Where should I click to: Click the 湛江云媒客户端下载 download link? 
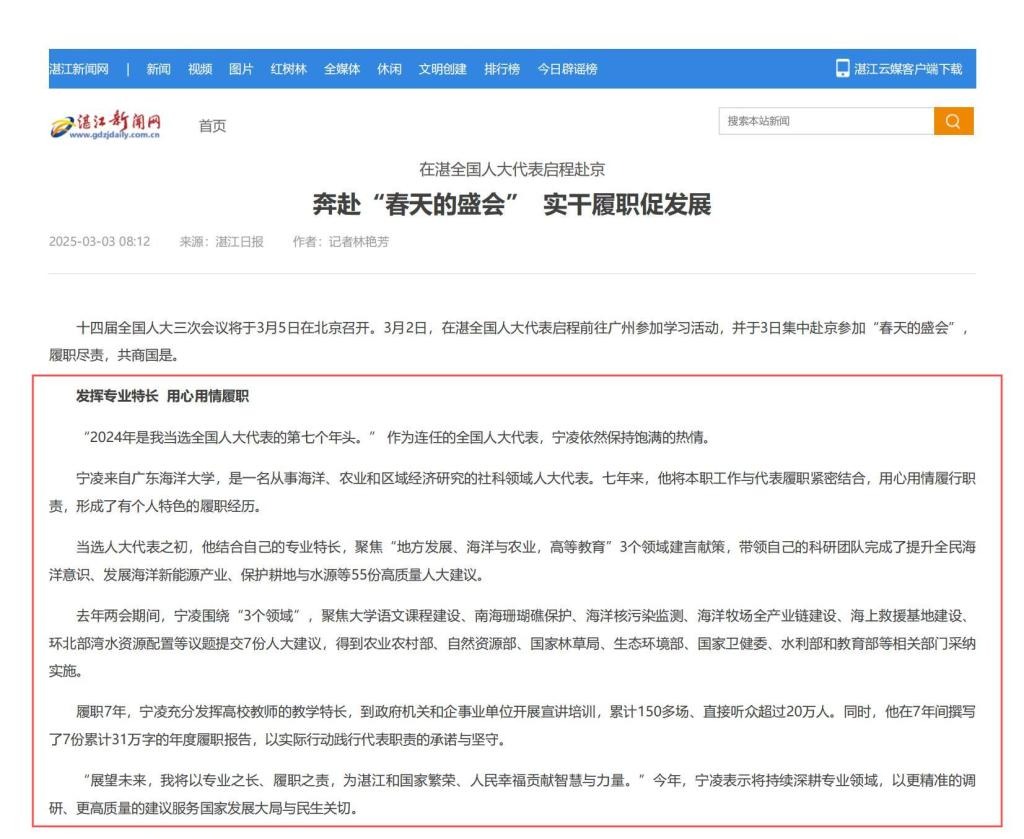click(907, 69)
